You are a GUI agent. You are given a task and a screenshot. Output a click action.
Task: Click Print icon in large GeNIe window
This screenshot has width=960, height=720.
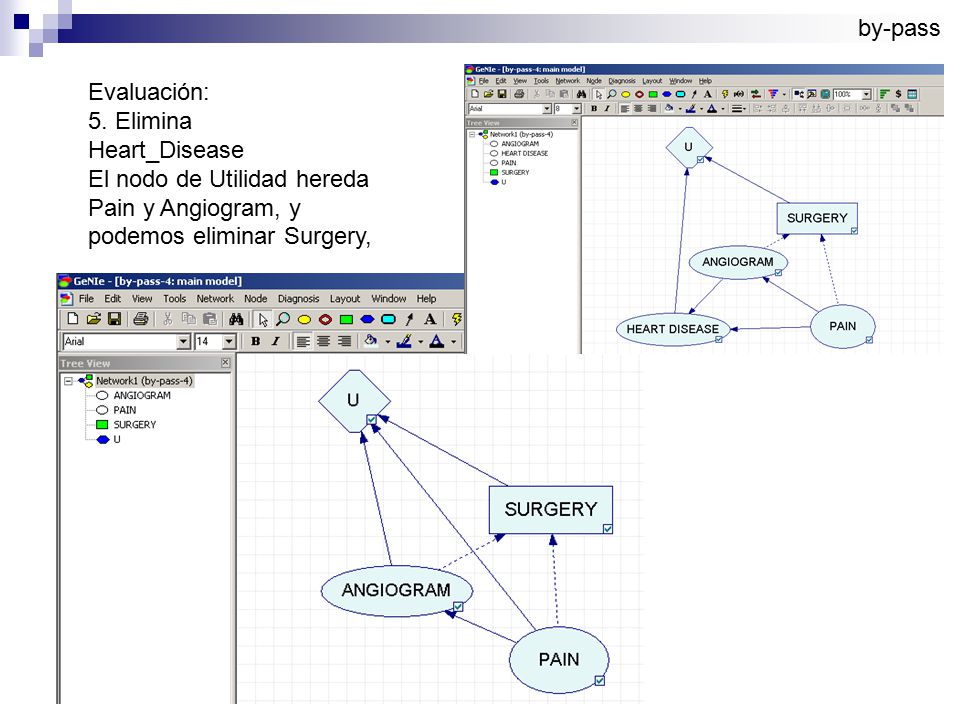point(140,319)
